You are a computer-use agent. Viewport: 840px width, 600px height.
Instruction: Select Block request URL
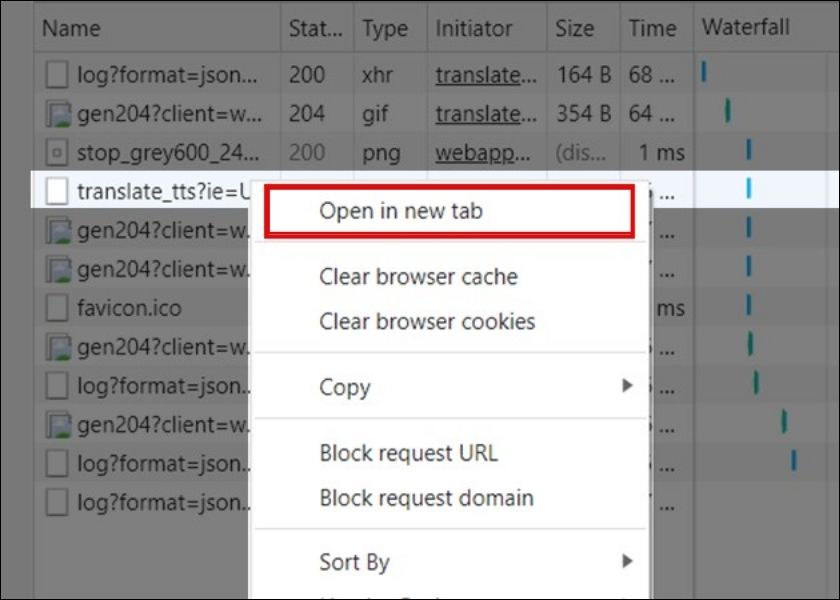[408, 453]
